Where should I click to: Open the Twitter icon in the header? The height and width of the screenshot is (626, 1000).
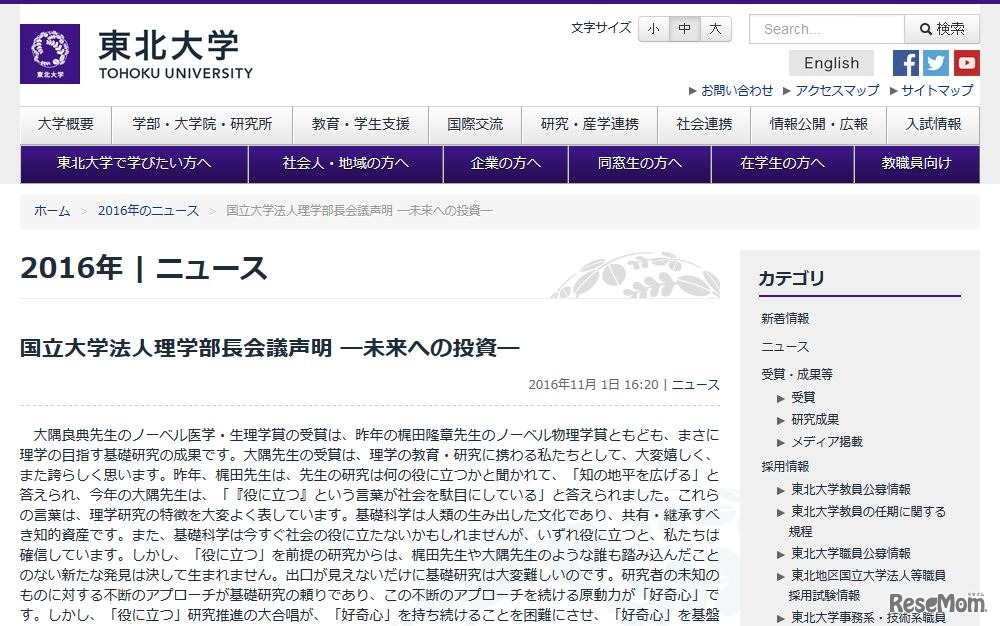pos(935,63)
